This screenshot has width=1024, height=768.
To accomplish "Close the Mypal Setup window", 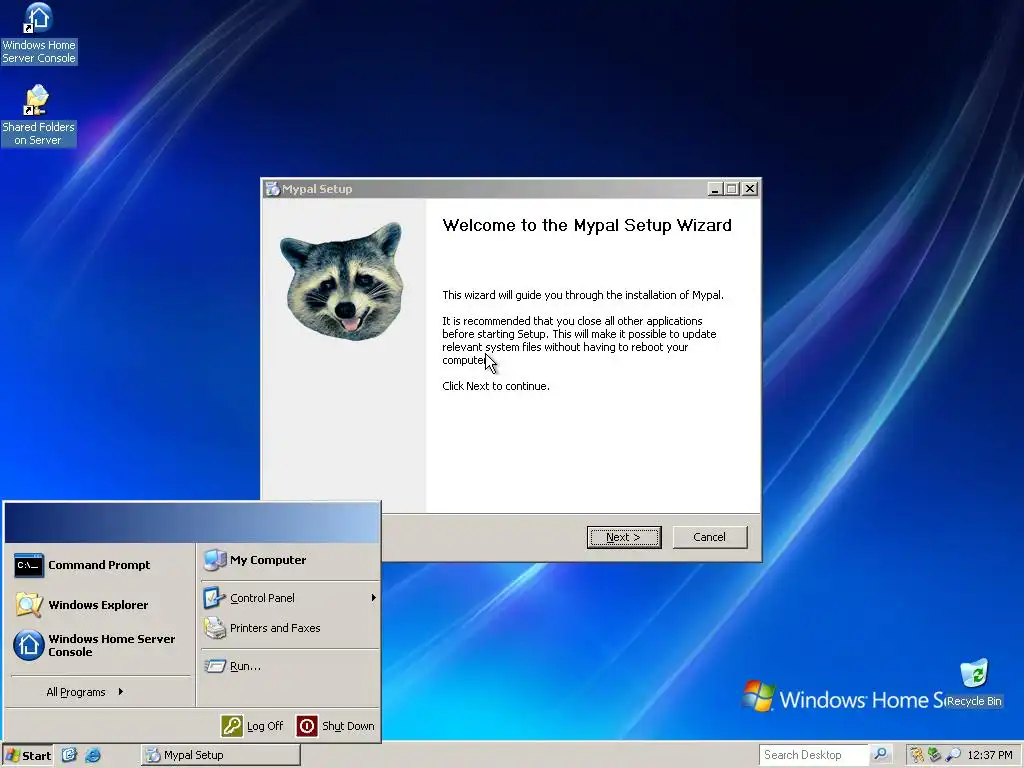I will click(x=750, y=189).
